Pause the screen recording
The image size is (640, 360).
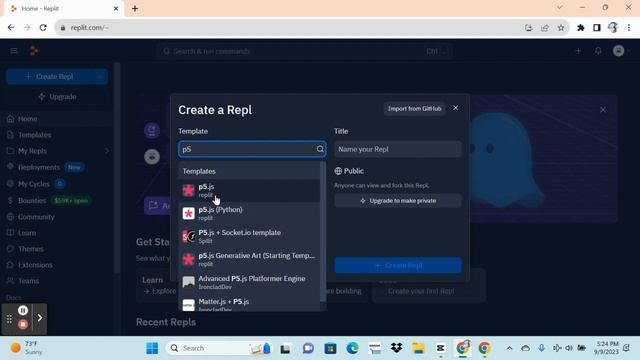pyautogui.click(x=23, y=310)
